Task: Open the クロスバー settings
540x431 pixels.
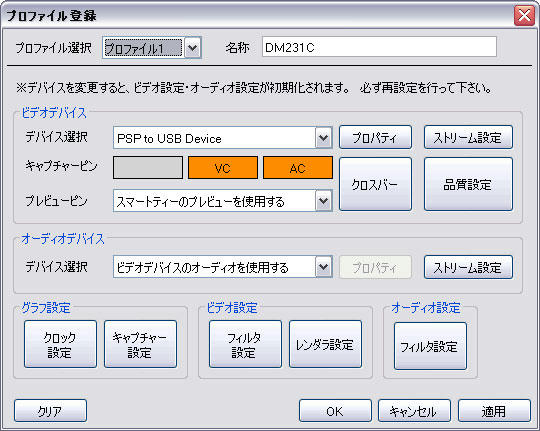Action: tap(375, 184)
